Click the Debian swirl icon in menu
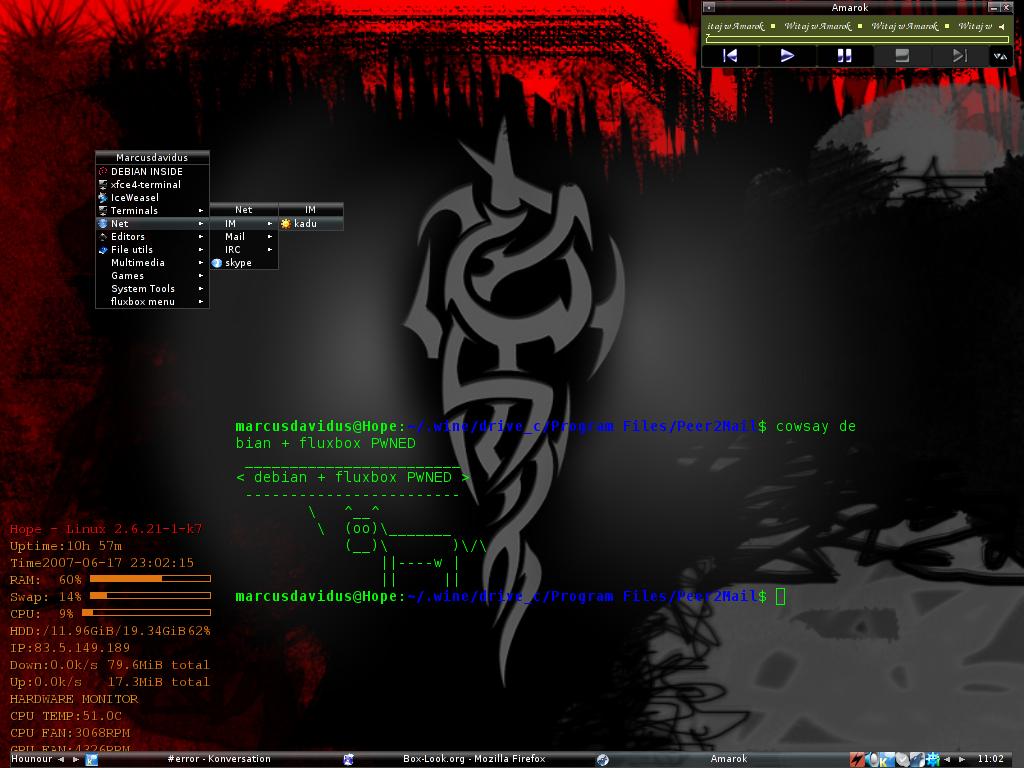This screenshot has height=768, width=1024. click(x=103, y=171)
